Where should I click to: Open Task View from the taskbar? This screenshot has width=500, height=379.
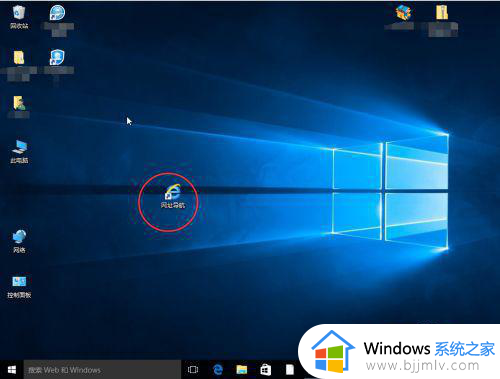click(x=193, y=369)
